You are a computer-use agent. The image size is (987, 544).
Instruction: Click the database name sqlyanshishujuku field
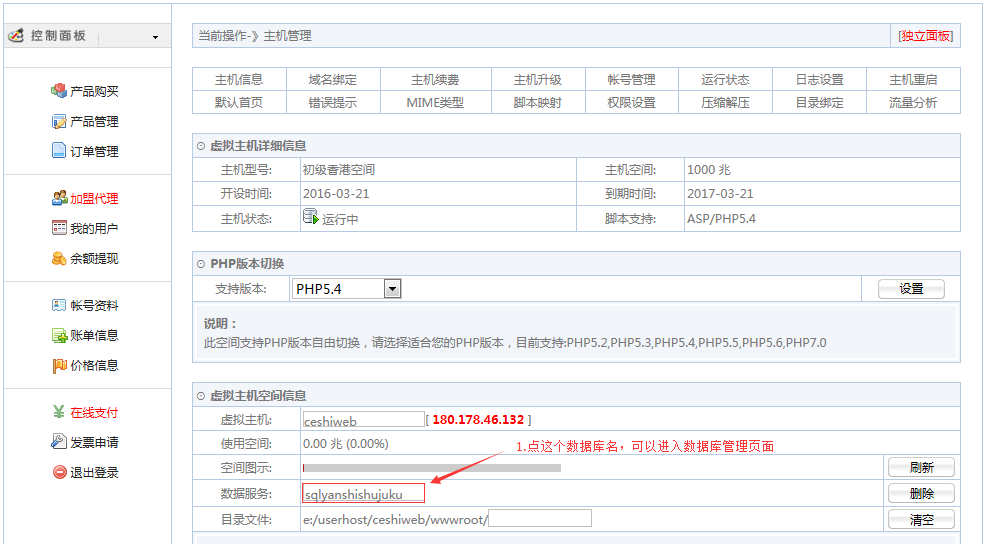pos(363,493)
